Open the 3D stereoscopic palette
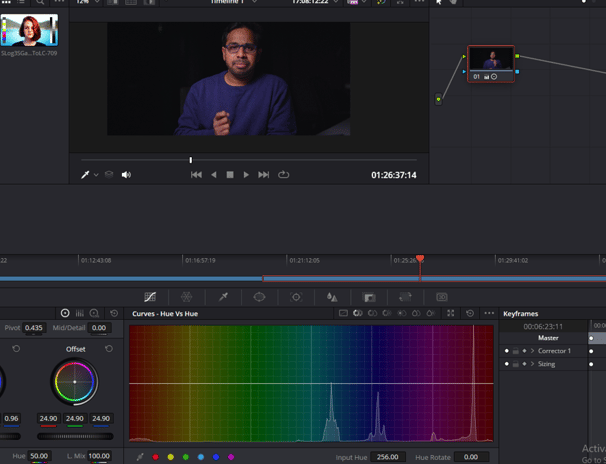This screenshot has width=606, height=464. [x=442, y=297]
